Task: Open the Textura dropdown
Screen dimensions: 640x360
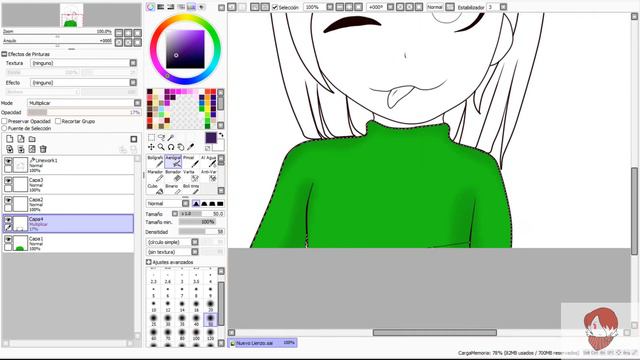Action: click(x=133, y=63)
